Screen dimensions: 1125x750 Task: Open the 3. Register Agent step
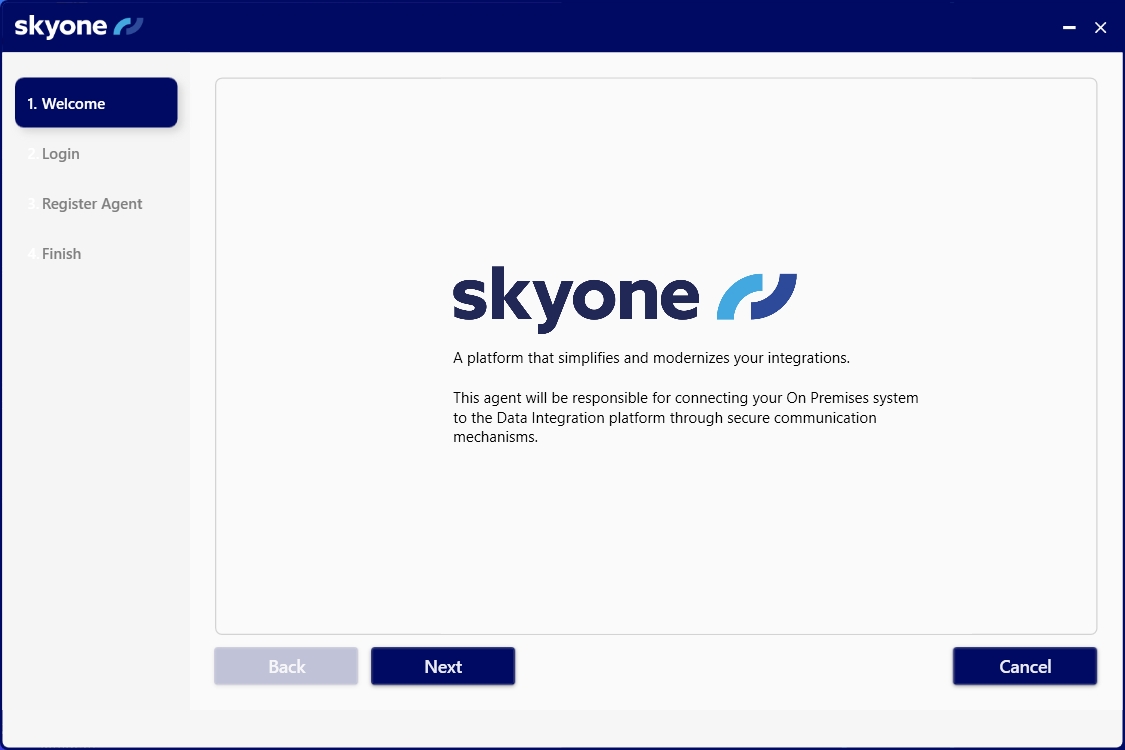[92, 204]
